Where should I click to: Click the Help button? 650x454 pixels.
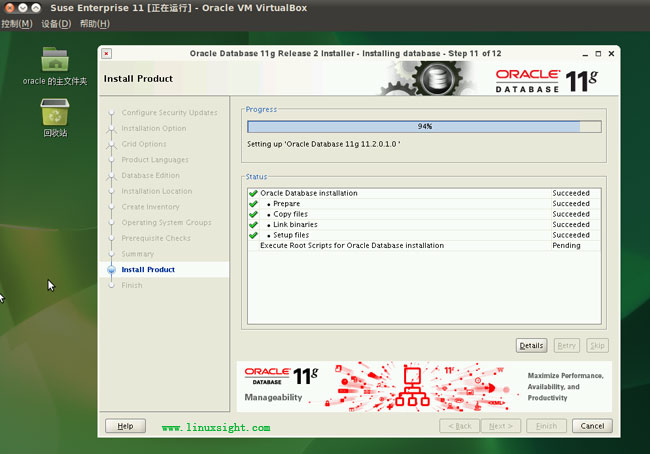click(x=125, y=426)
